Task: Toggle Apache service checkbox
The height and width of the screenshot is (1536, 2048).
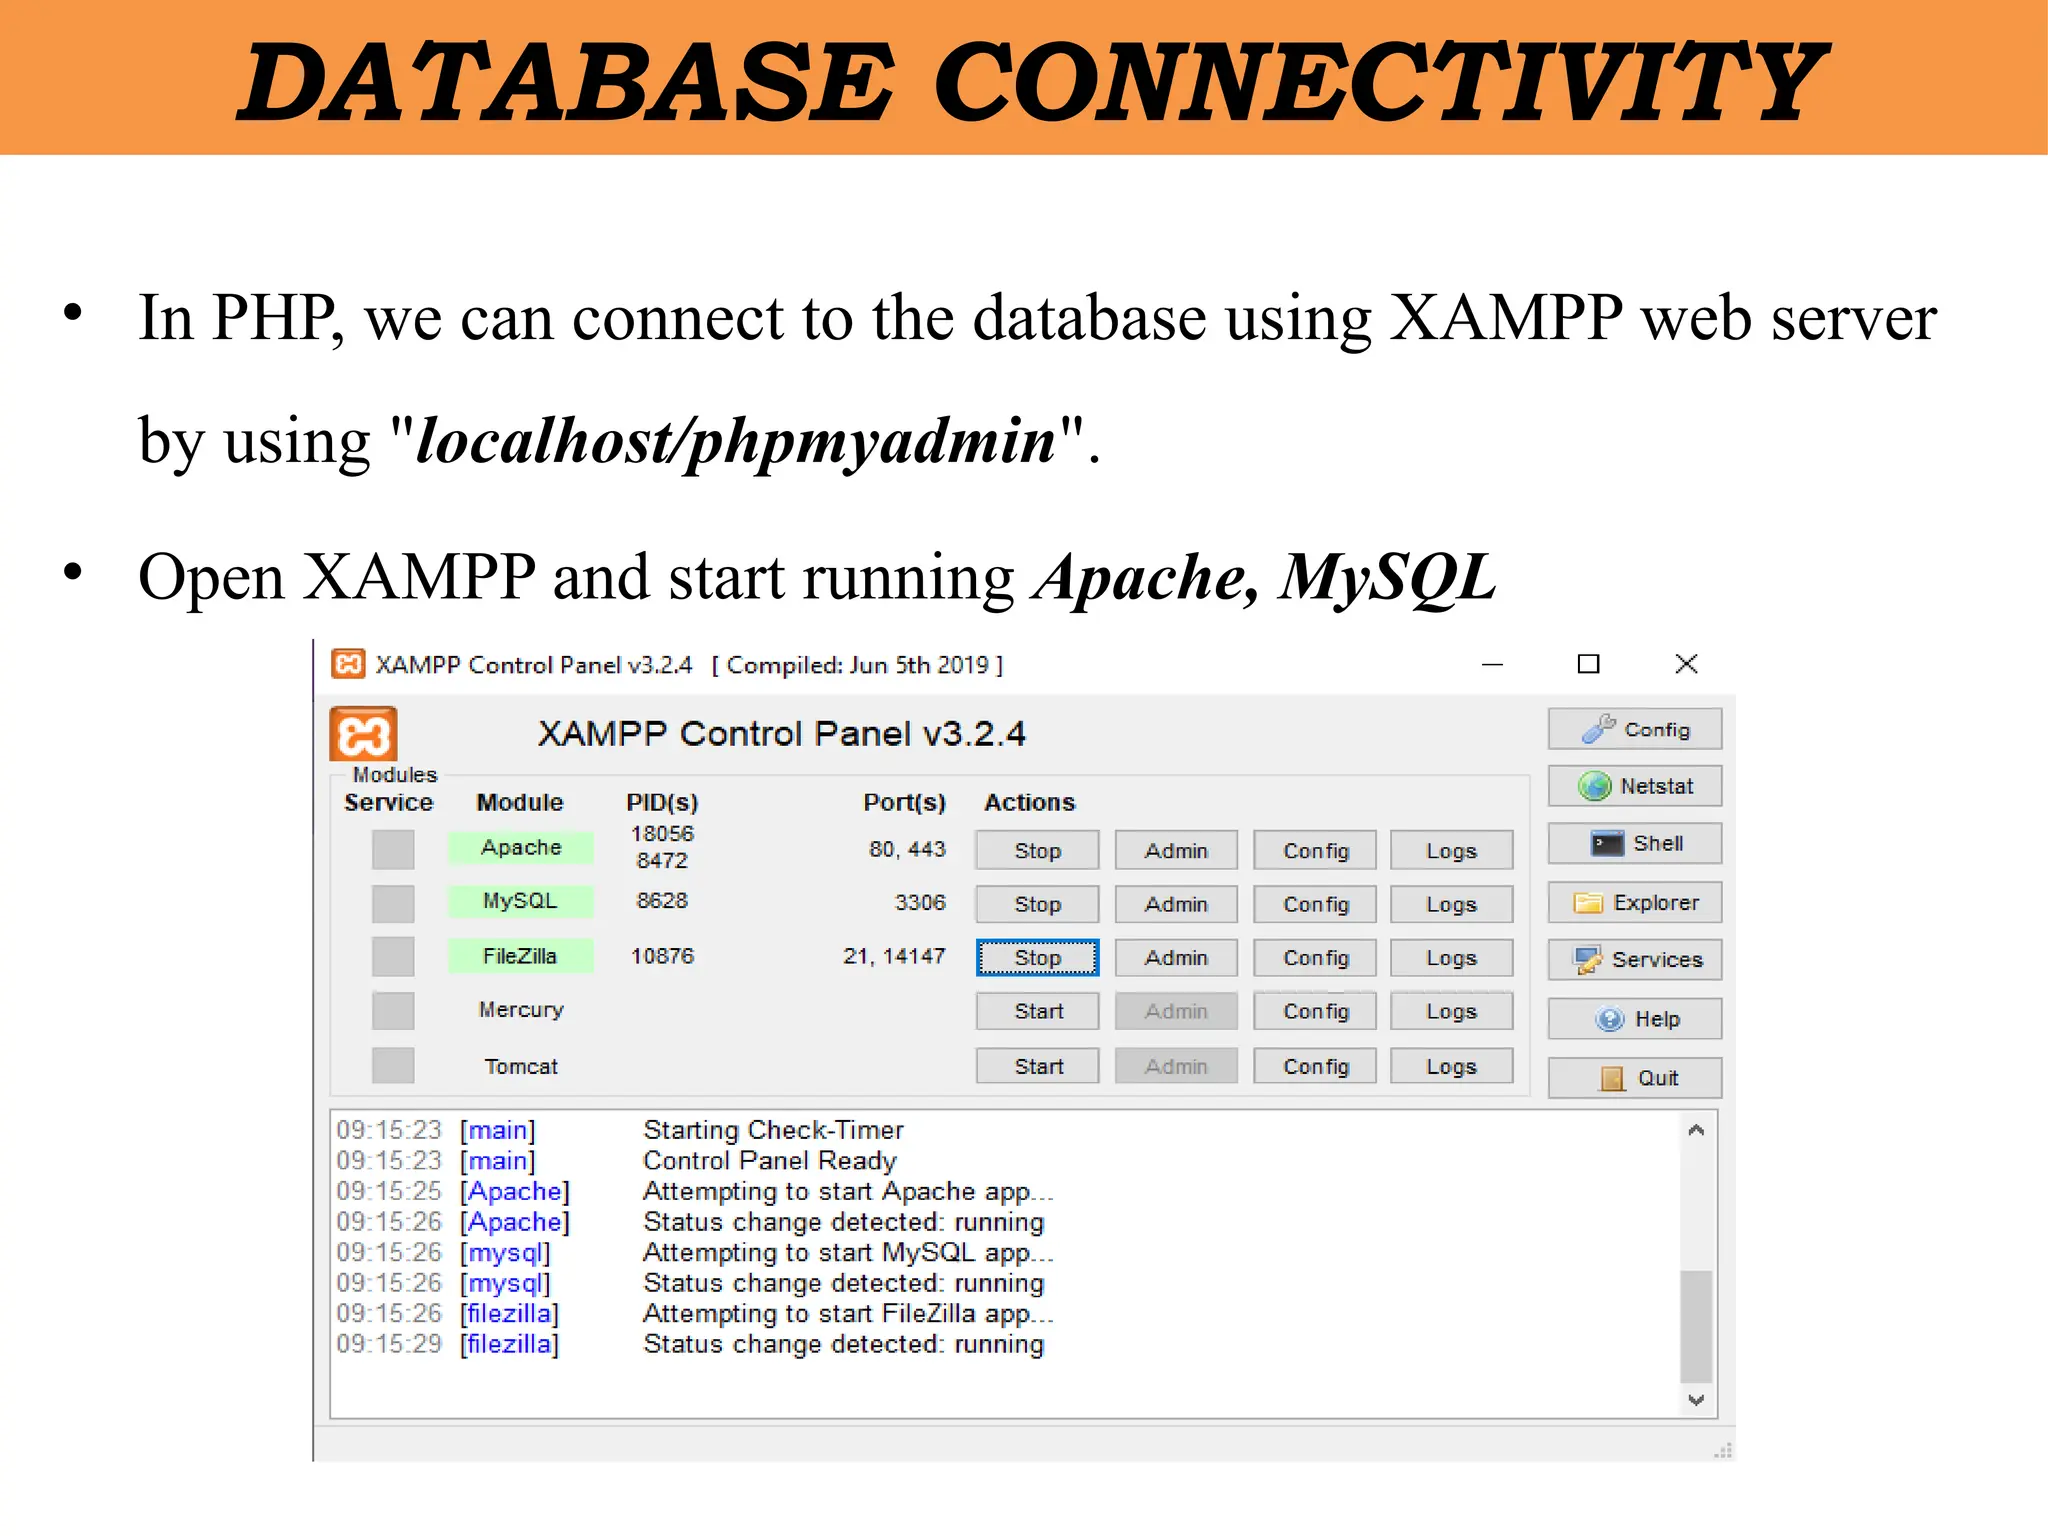Action: (393, 849)
